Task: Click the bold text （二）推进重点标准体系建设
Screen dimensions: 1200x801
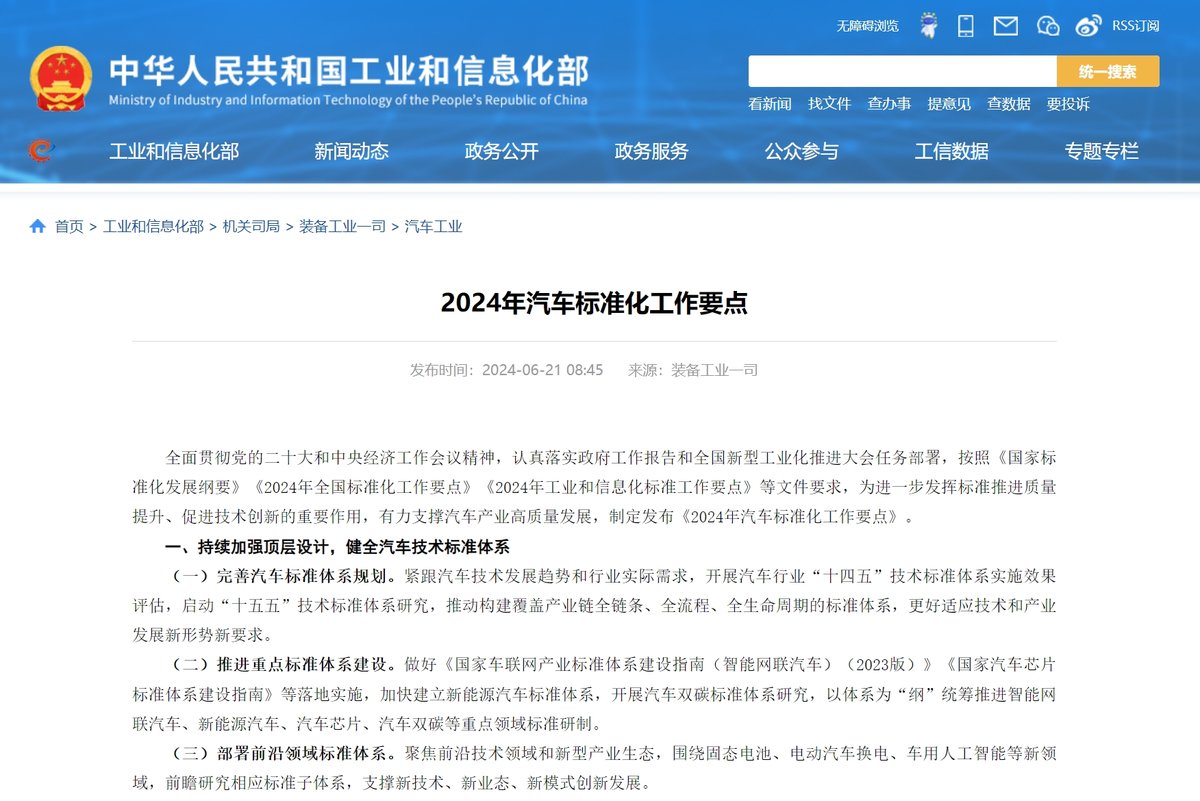Action: 282,665
